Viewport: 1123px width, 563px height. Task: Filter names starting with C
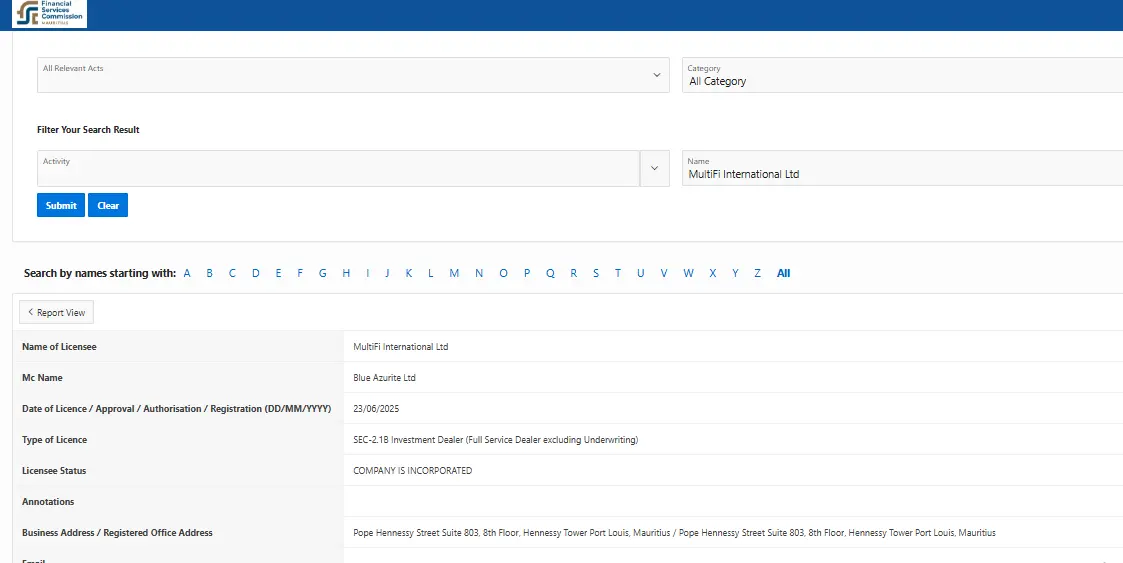[x=232, y=273]
